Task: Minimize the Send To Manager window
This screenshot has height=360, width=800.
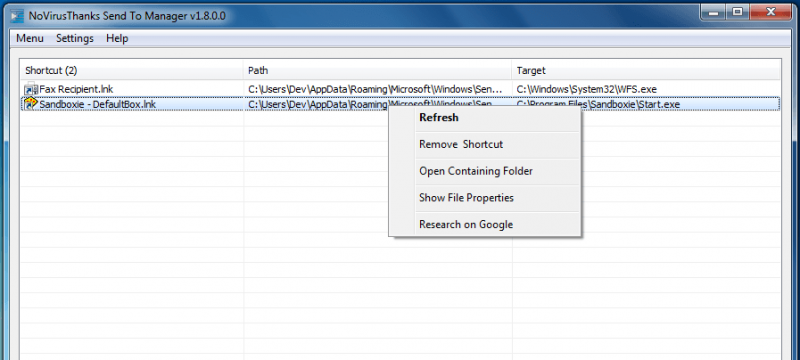Action: (x=713, y=12)
